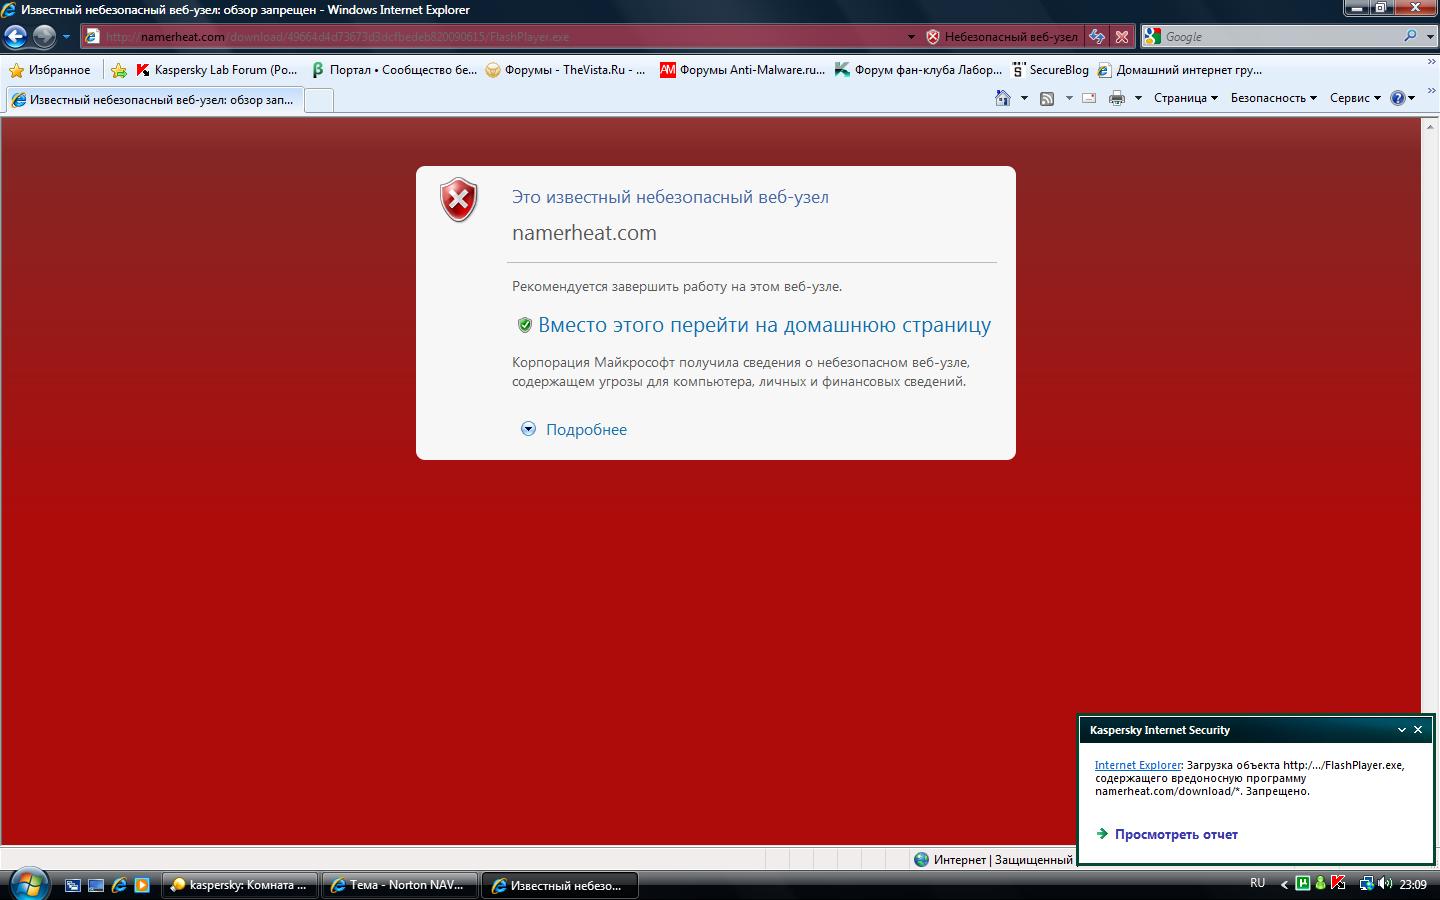The height and width of the screenshot is (900, 1440).
Task: Click the 'Известный небезо...' taskbar button
Action: [x=560, y=885]
